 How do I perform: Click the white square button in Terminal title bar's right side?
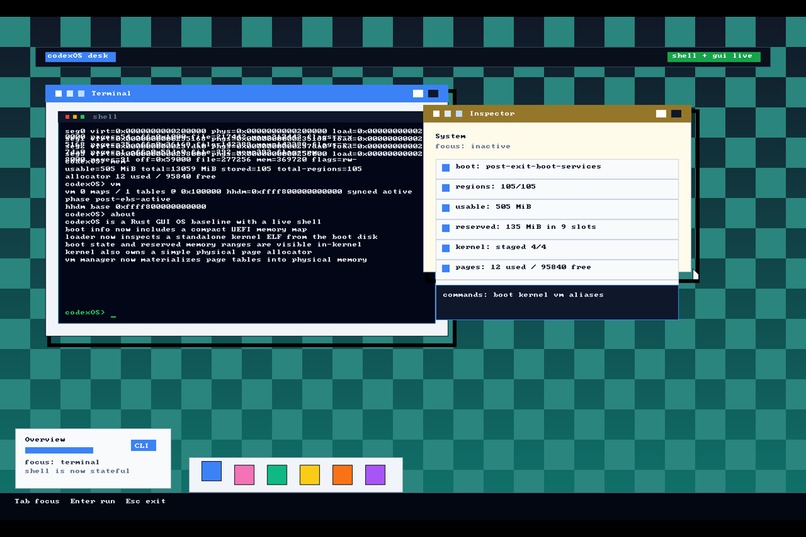(418, 94)
